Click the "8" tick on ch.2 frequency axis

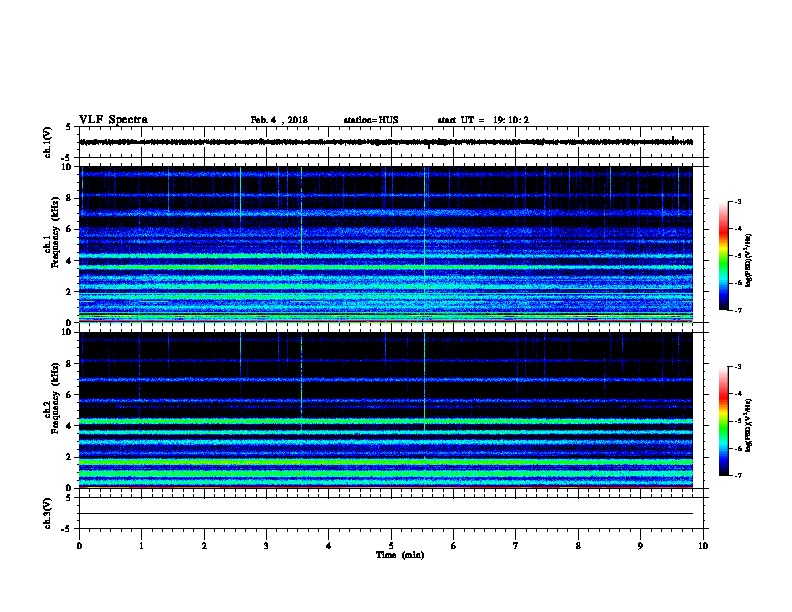[69, 364]
